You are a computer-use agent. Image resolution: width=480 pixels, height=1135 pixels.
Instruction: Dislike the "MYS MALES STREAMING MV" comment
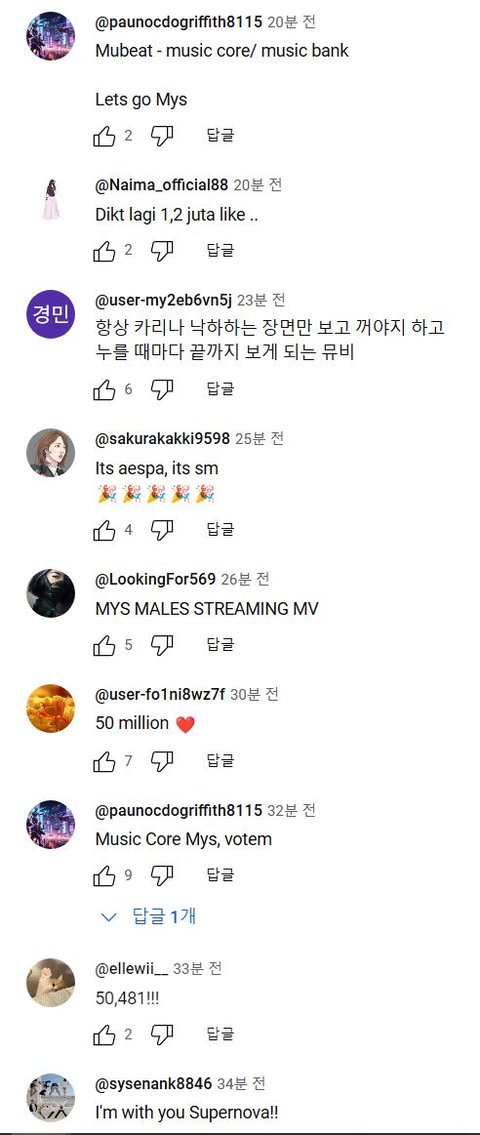point(162,645)
